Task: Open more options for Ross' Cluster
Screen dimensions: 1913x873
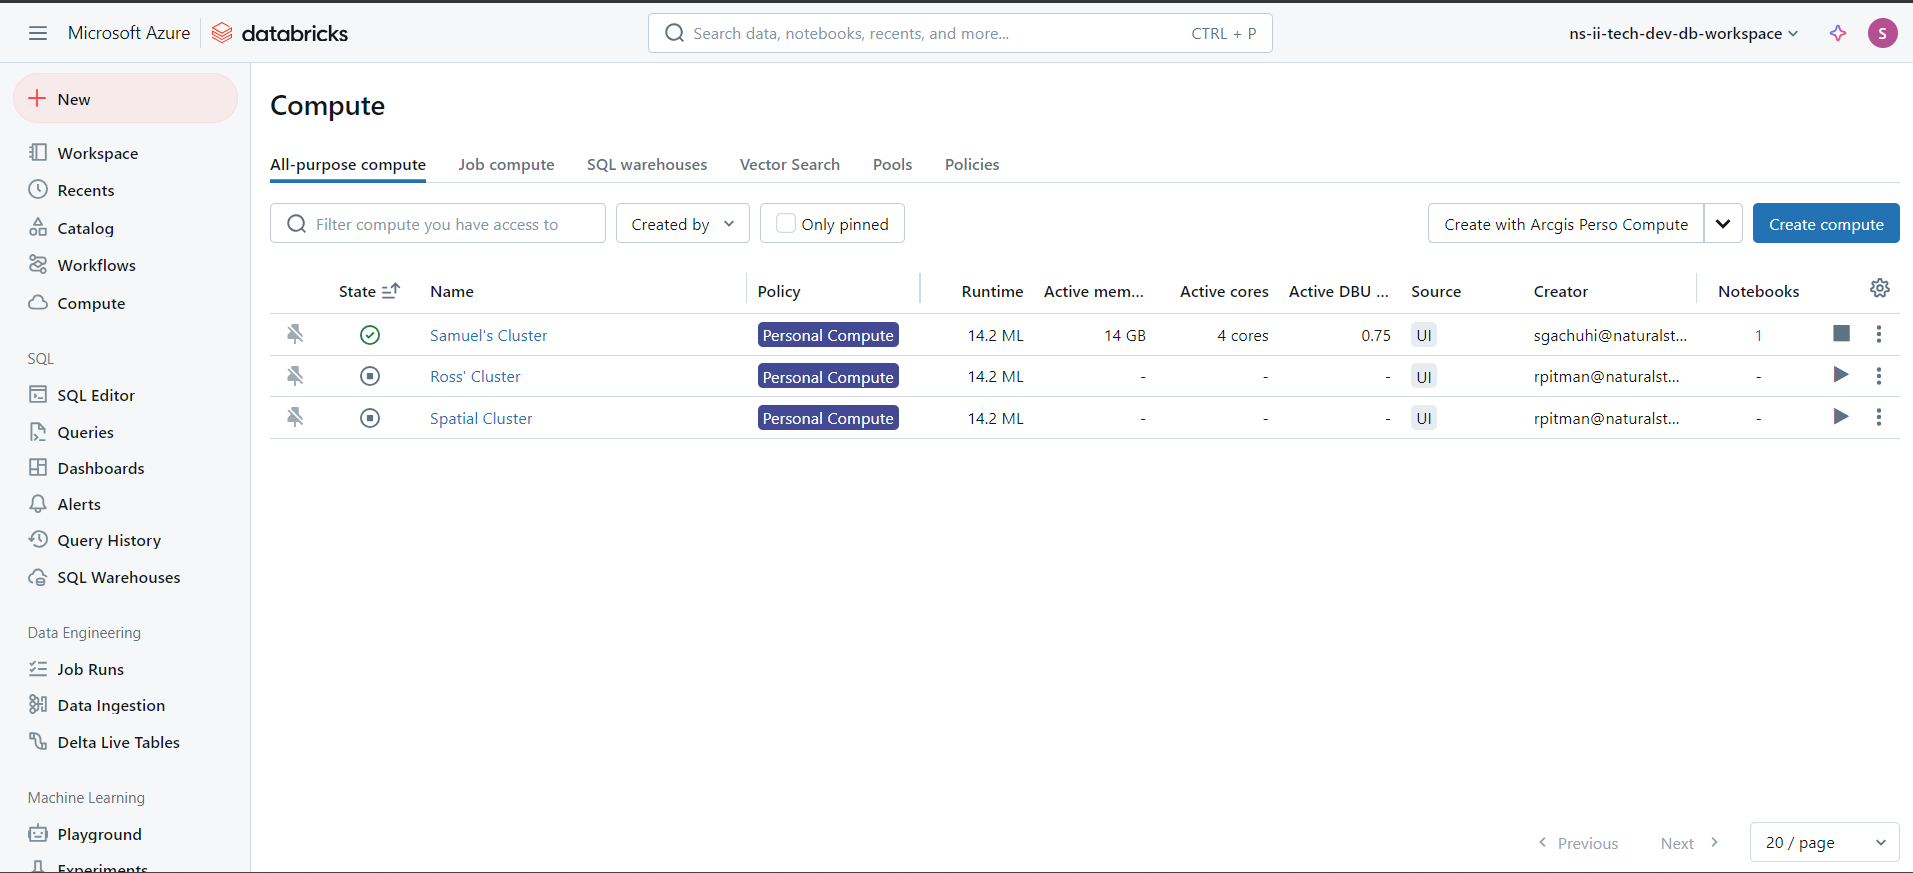Action: (x=1879, y=376)
